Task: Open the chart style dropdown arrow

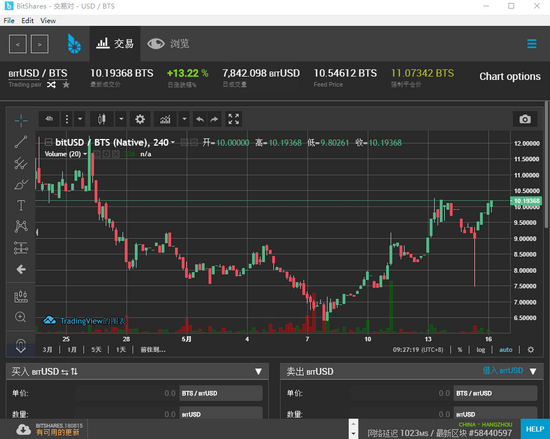Action: [x=121, y=119]
